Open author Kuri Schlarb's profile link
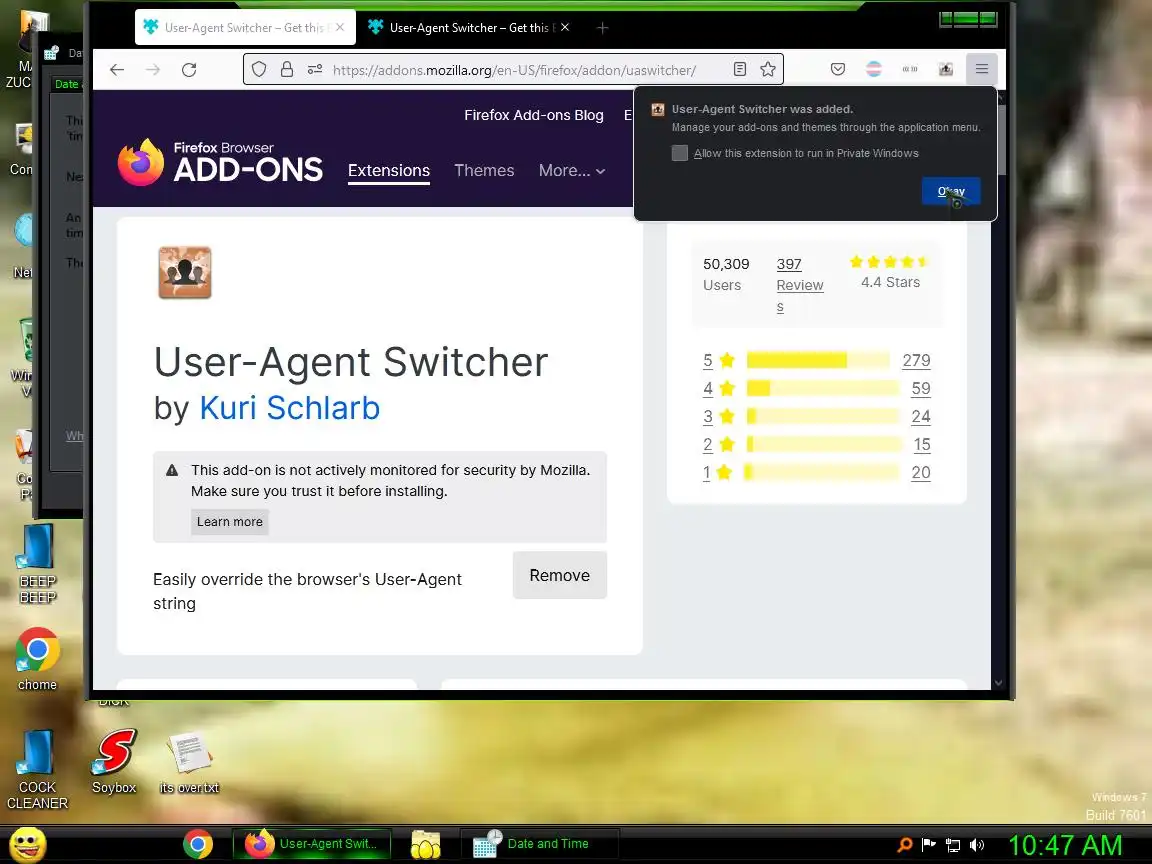 click(x=289, y=408)
